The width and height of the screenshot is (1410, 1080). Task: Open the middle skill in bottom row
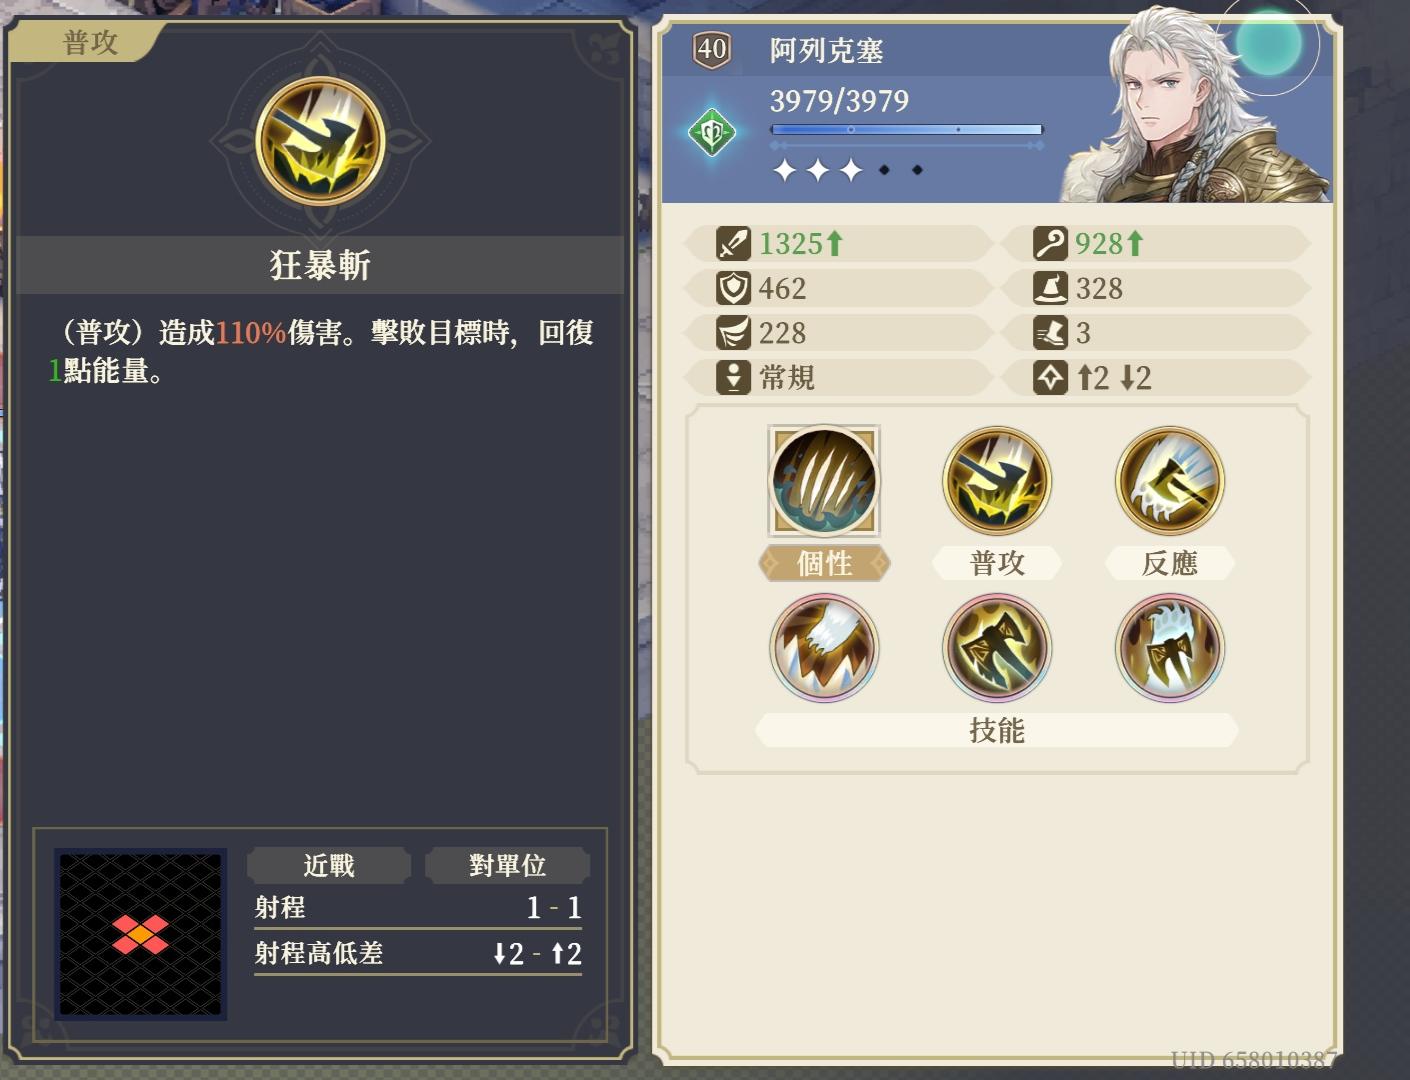997,648
